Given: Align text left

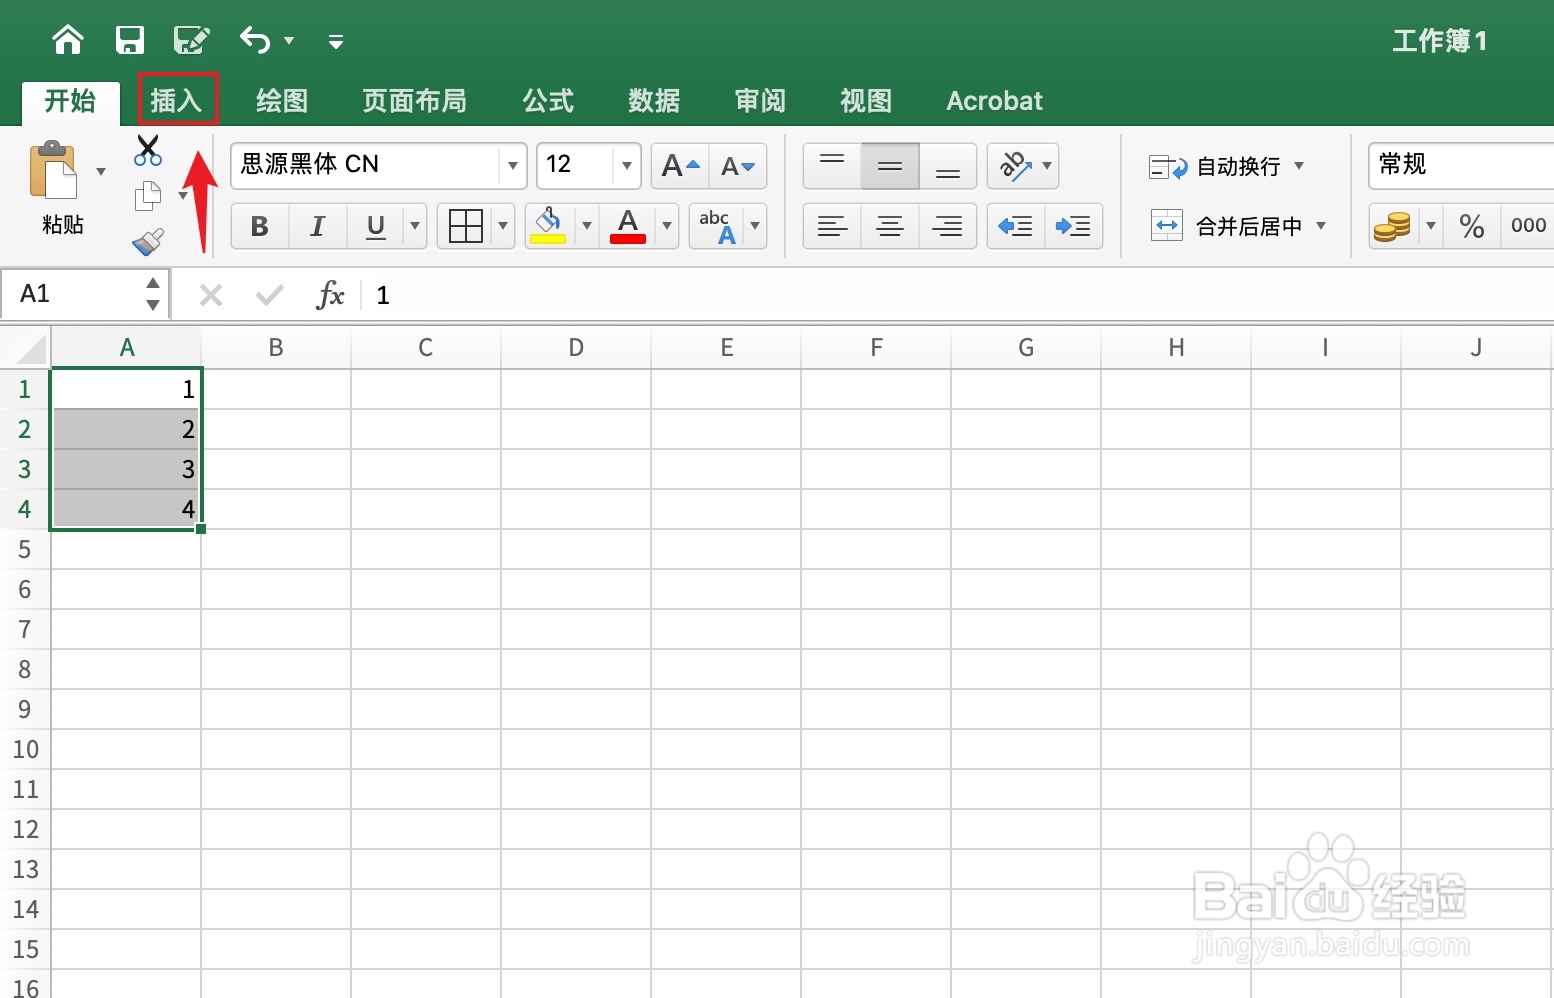Looking at the screenshot, I should pos(832,226).
